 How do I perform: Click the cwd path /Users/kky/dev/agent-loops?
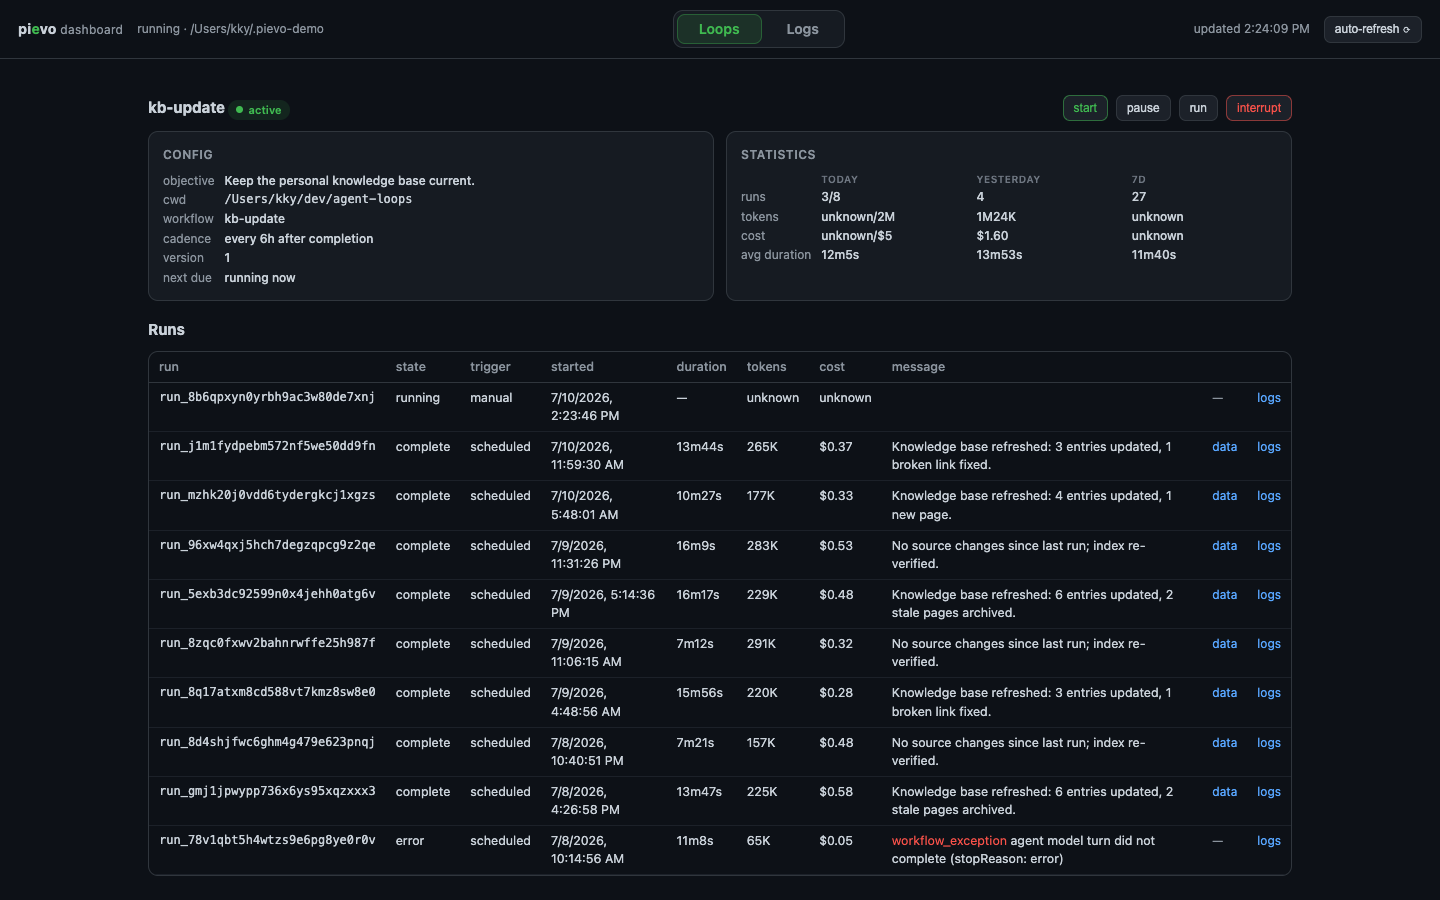coord(318,199)
